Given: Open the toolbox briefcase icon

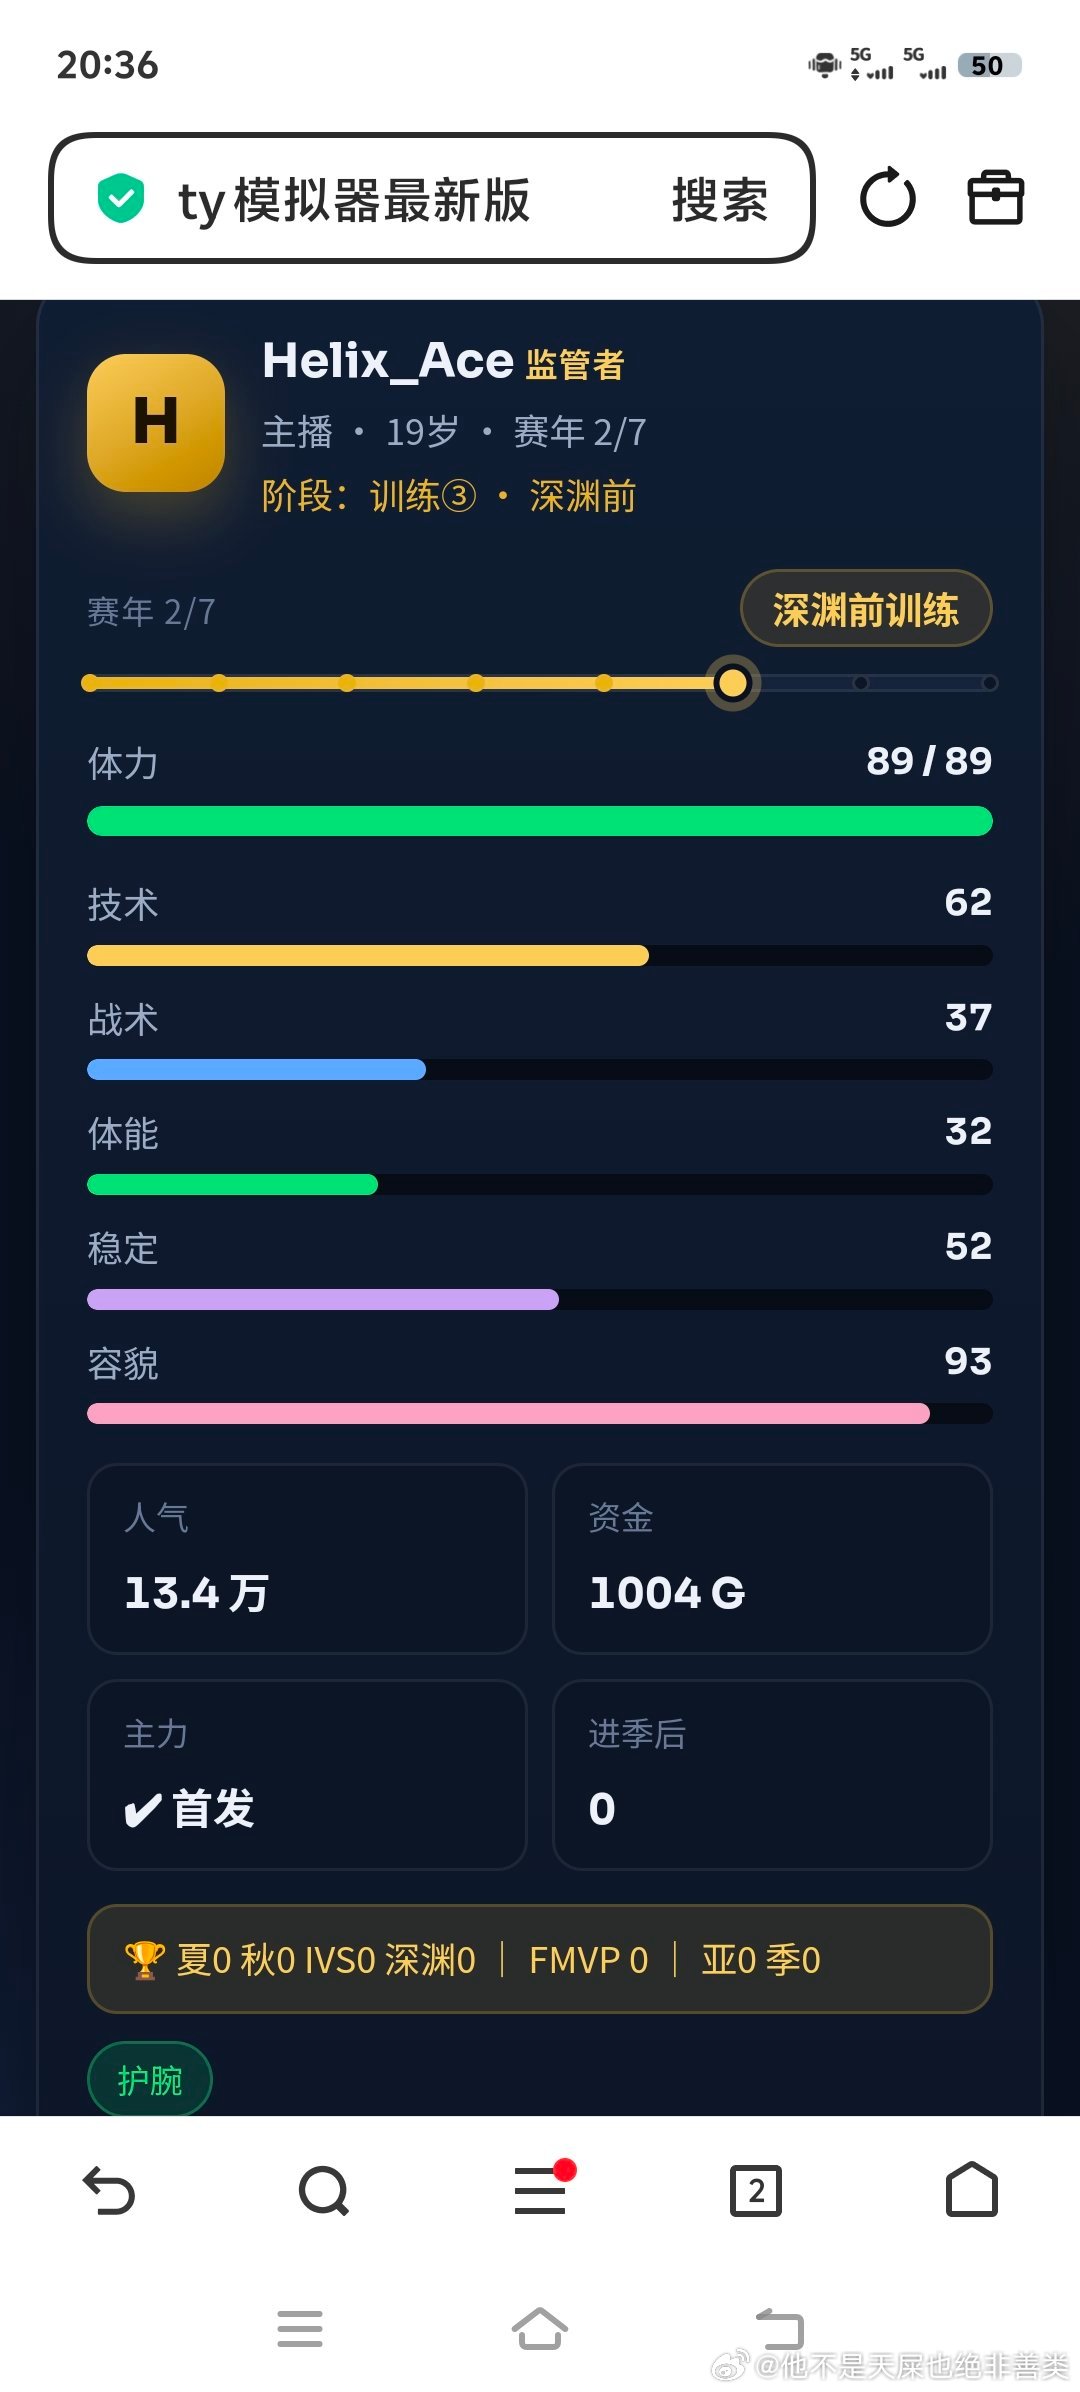Looking at the screenshot, I should click(996, 198).
